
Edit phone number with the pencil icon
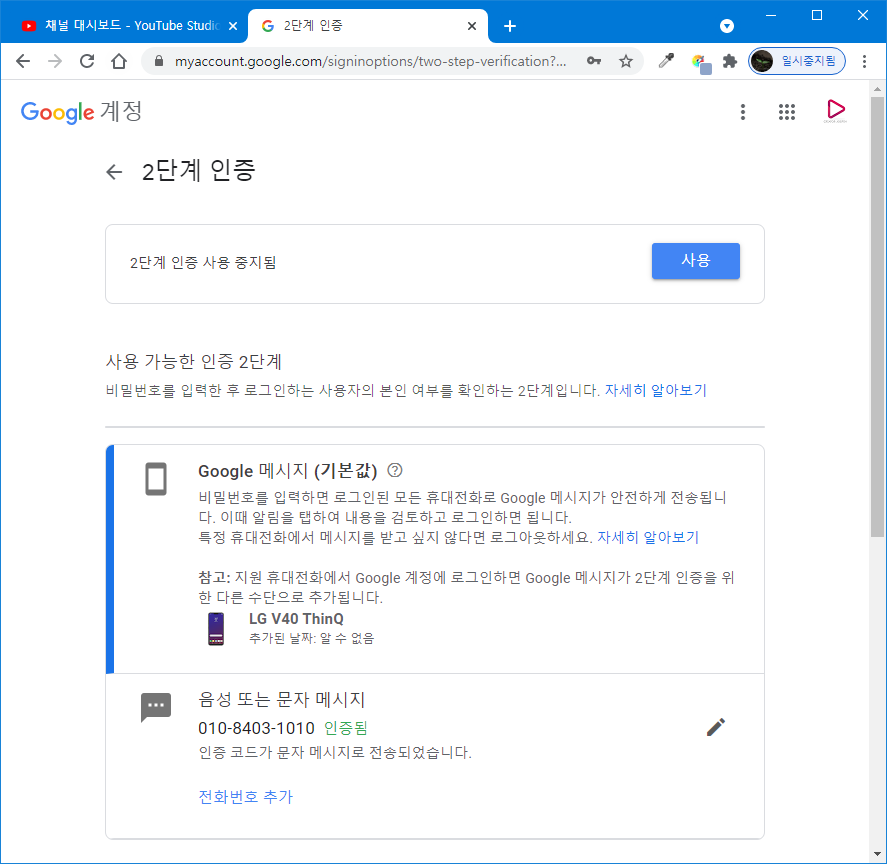[716, 727]
